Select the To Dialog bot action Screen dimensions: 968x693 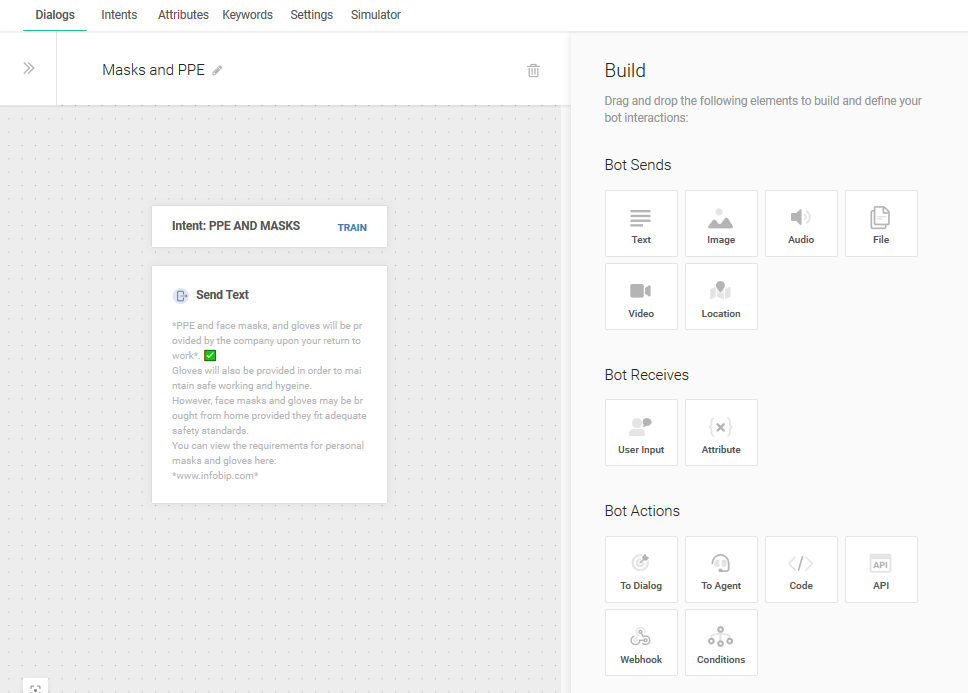click(641, 570)
